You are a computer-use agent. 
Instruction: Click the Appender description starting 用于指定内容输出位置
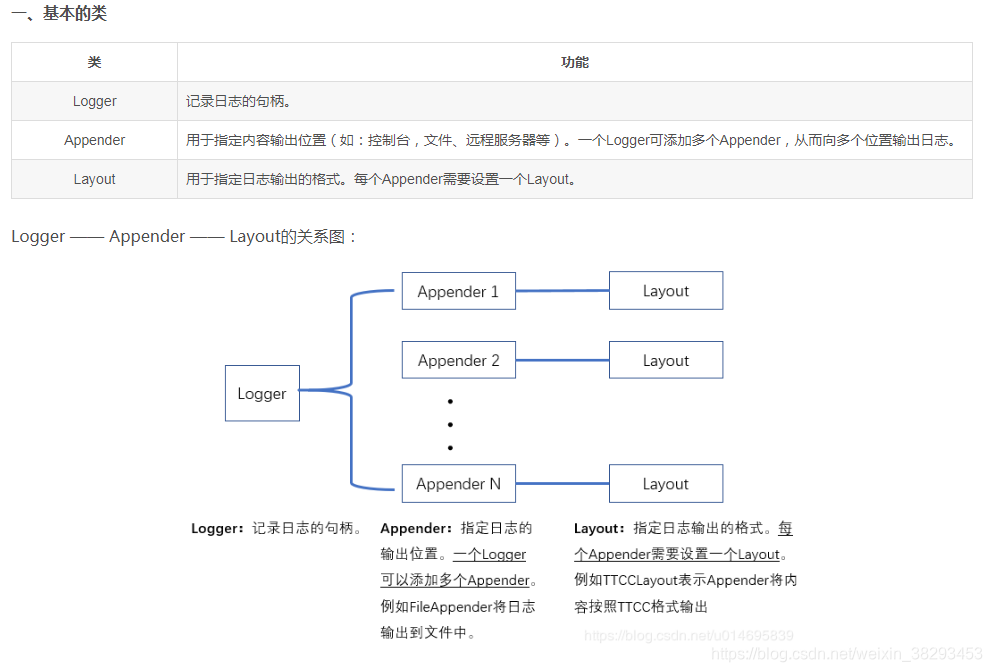[571, 140]
